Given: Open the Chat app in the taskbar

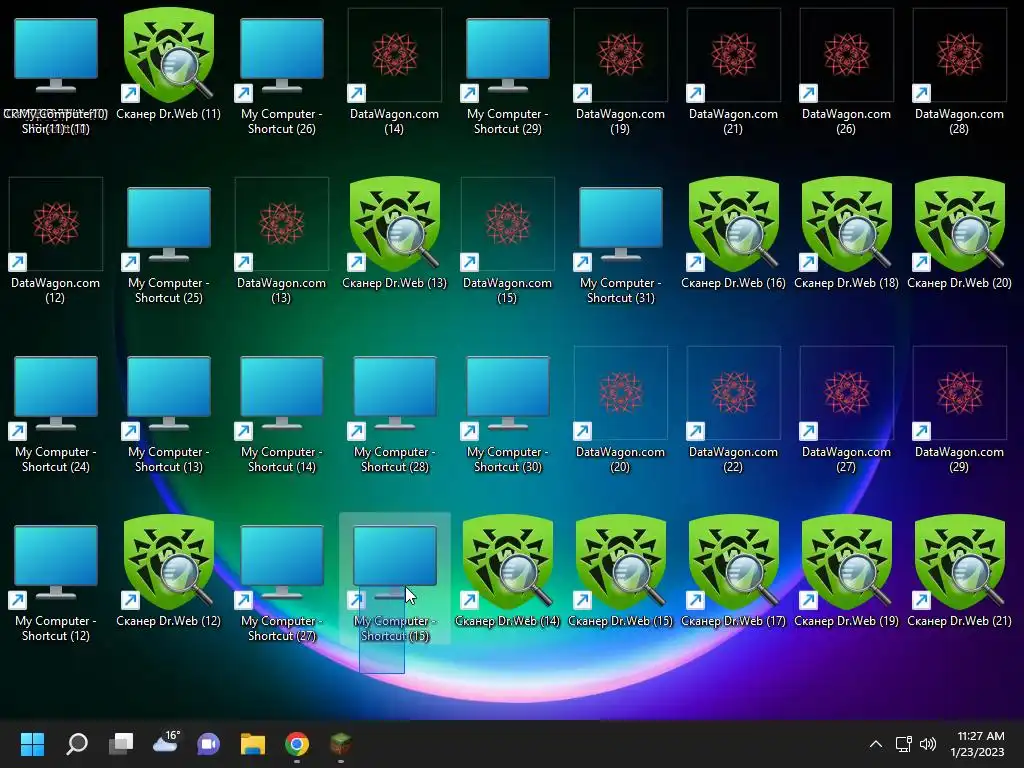Looking at the screenshot, I should click(x=209, y=743).
